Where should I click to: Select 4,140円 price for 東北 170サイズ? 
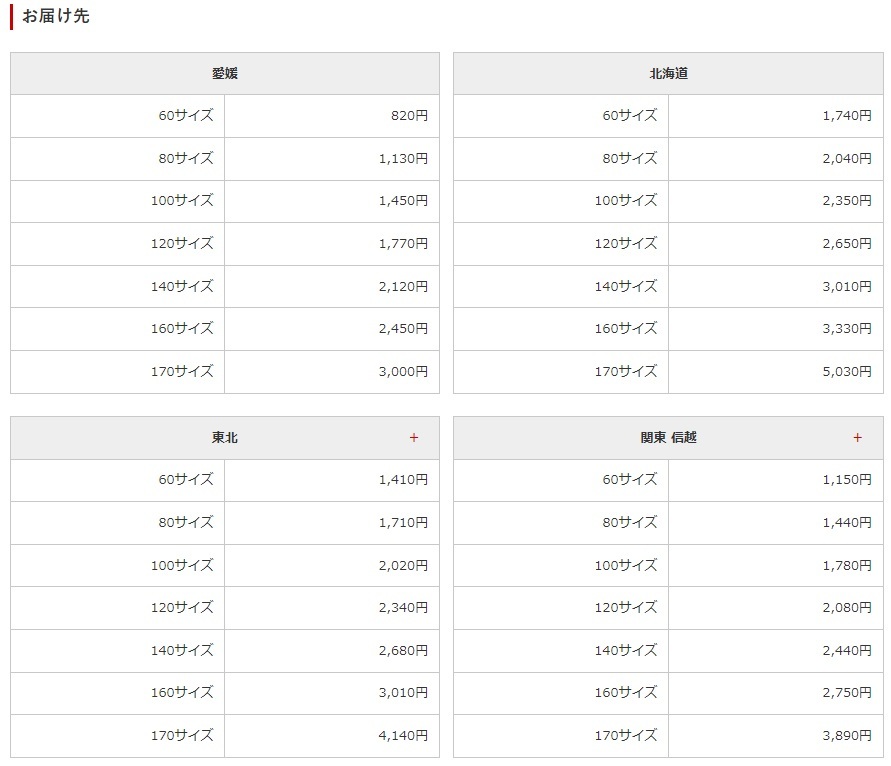pyautogui.click(x=403, y=736)
